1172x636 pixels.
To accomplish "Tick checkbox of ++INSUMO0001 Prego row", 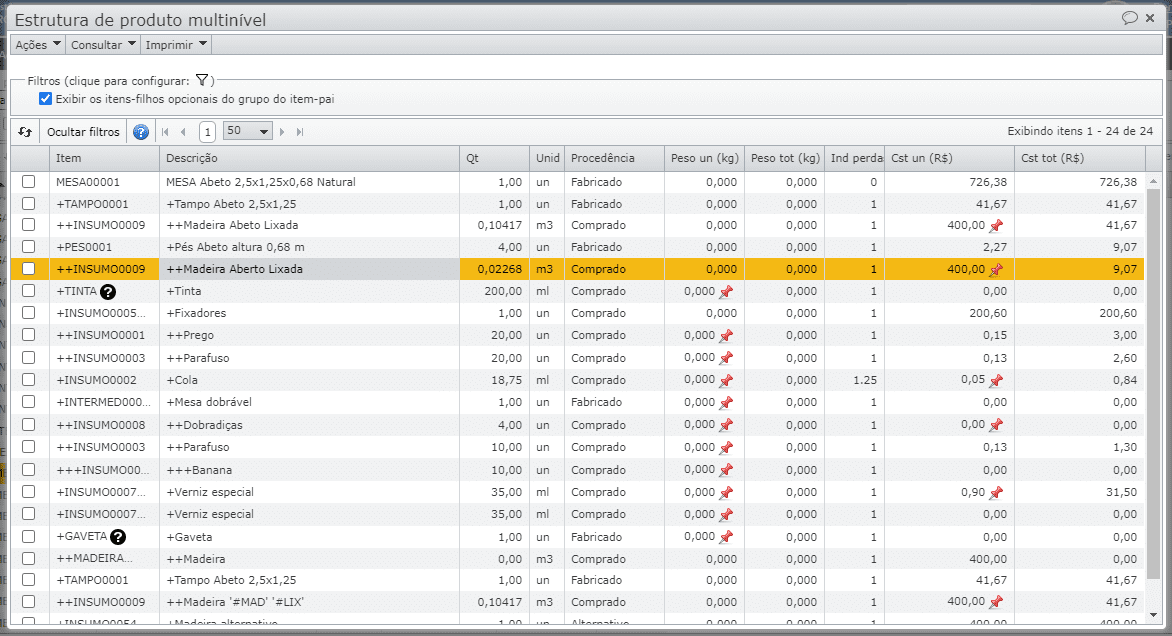I will click(28, 335).
